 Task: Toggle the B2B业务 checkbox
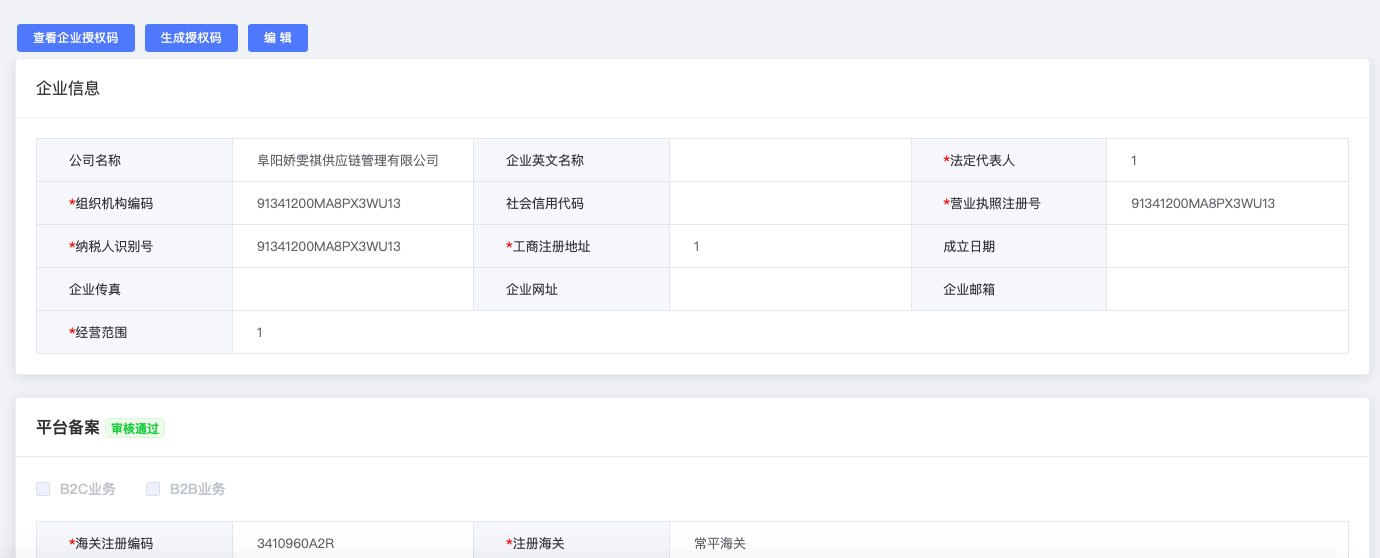[153, 489]
